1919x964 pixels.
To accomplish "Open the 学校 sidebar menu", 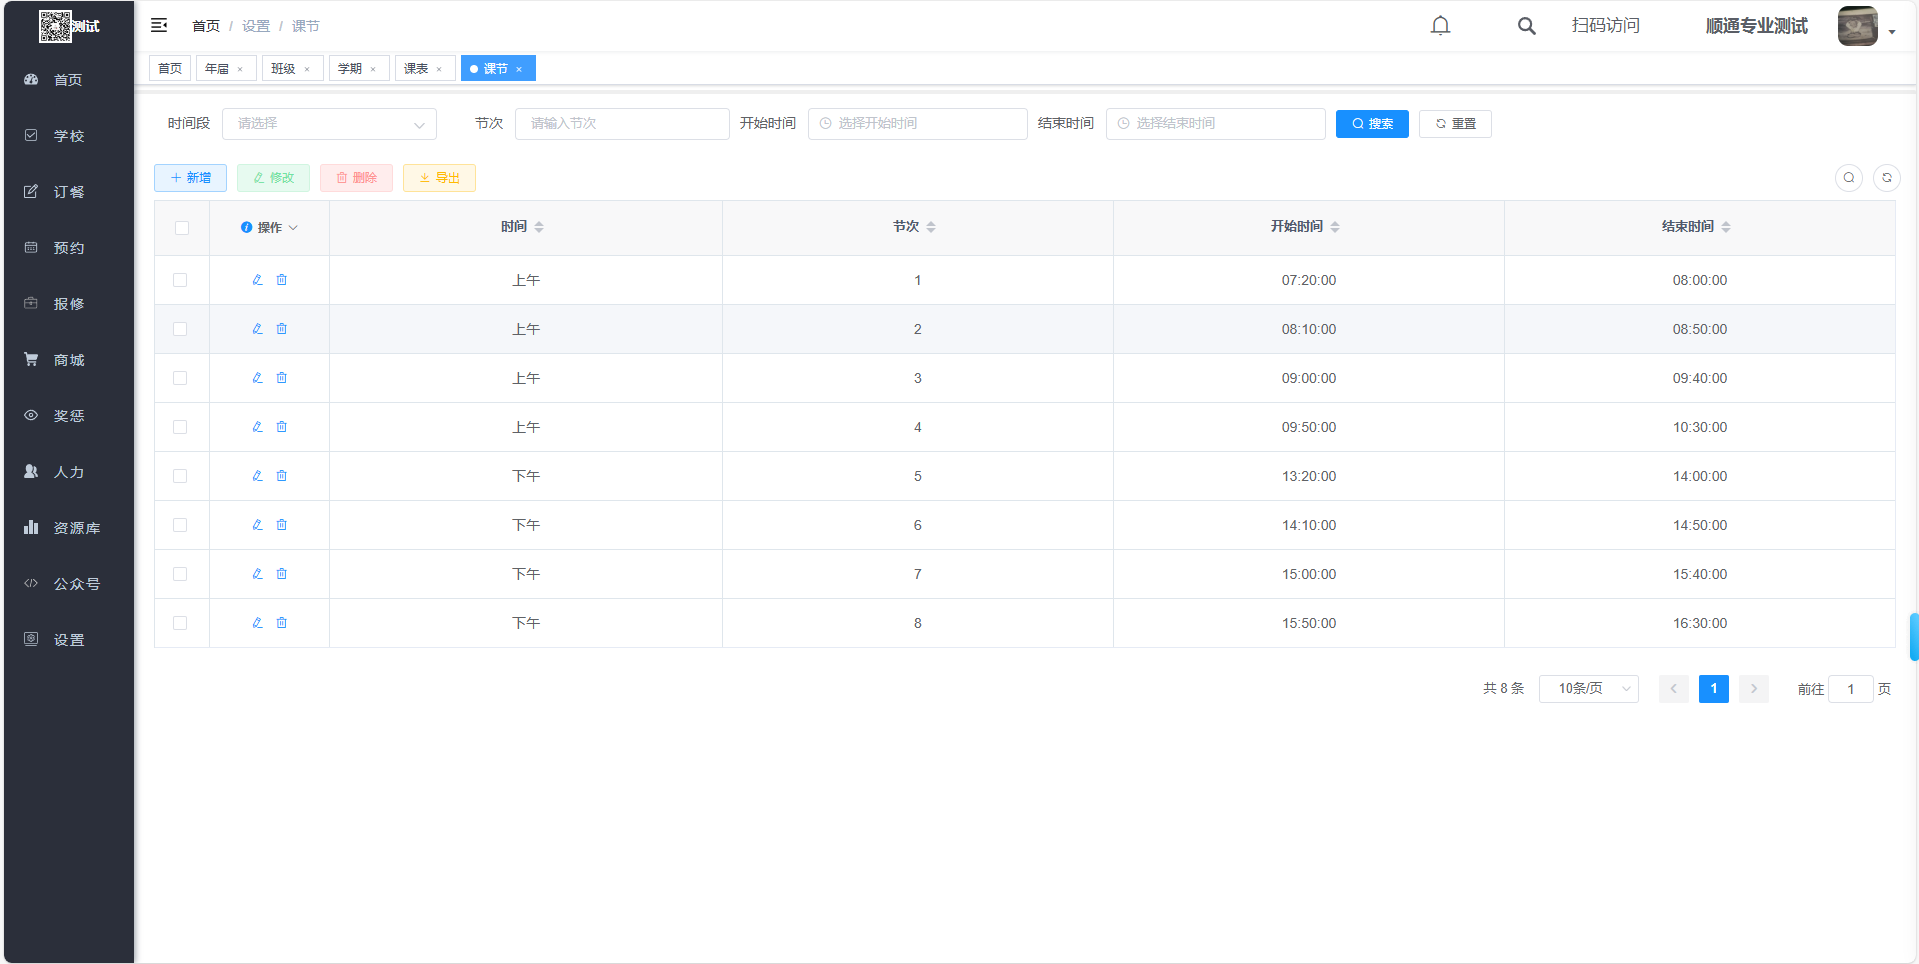I will (x=69, y=136).
